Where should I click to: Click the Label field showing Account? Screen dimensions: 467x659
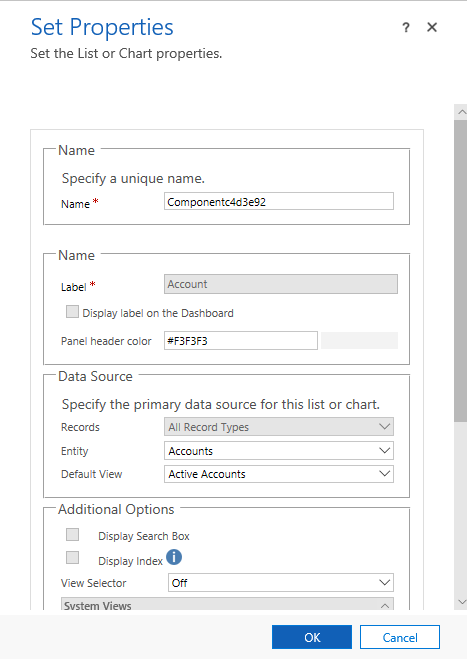click(x=281, y=284)
